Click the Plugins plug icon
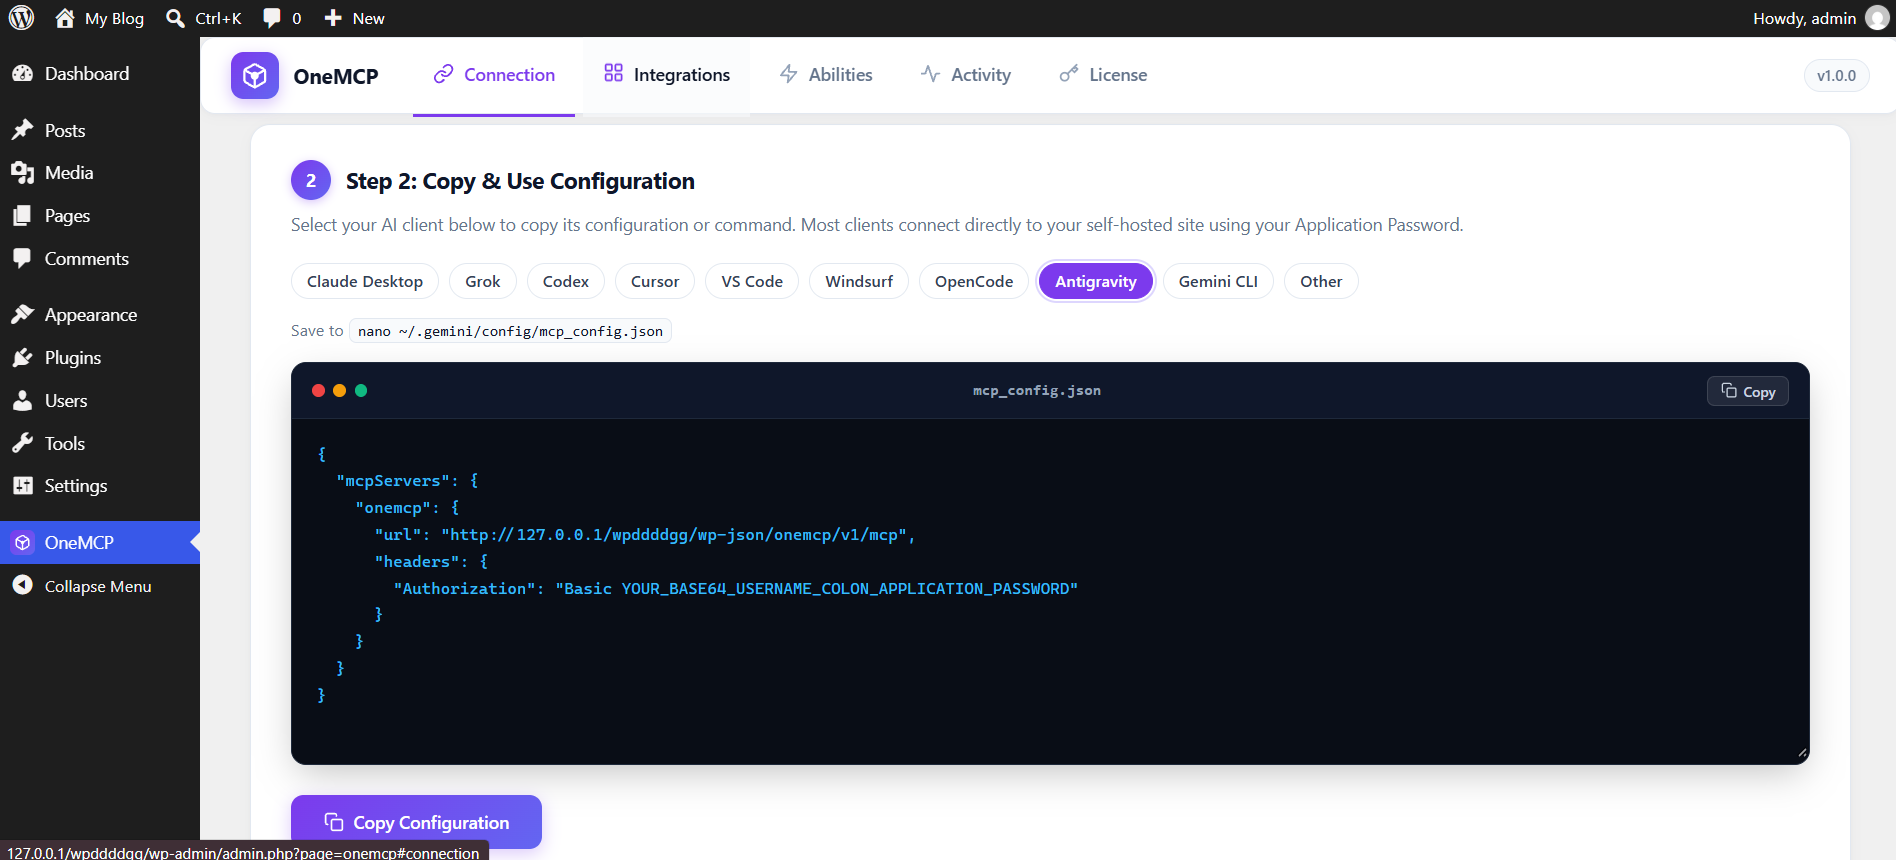The height and width of the screenshot is (860, 1896). click(22, 357)
